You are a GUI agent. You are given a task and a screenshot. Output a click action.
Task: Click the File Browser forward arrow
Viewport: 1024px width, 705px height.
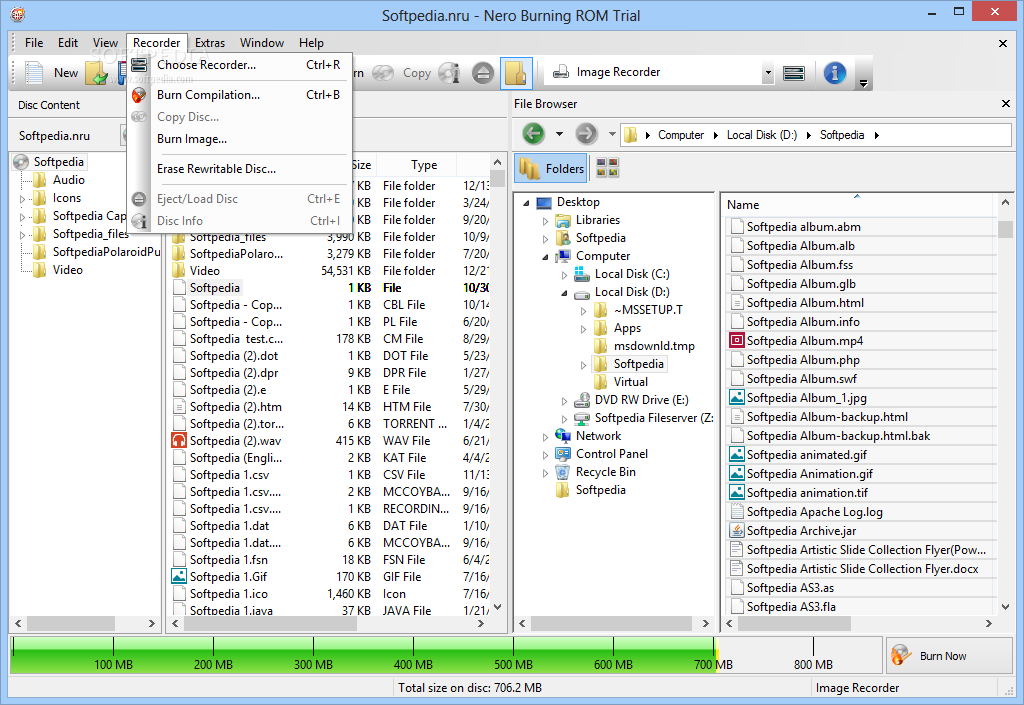point(586,134)
